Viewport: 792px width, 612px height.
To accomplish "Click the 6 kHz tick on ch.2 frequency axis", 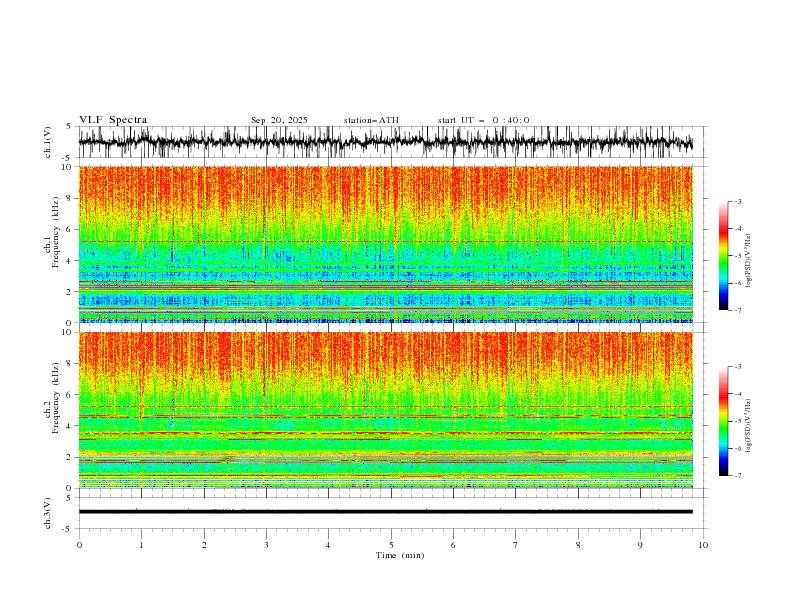I will click(x=70, y=395).
